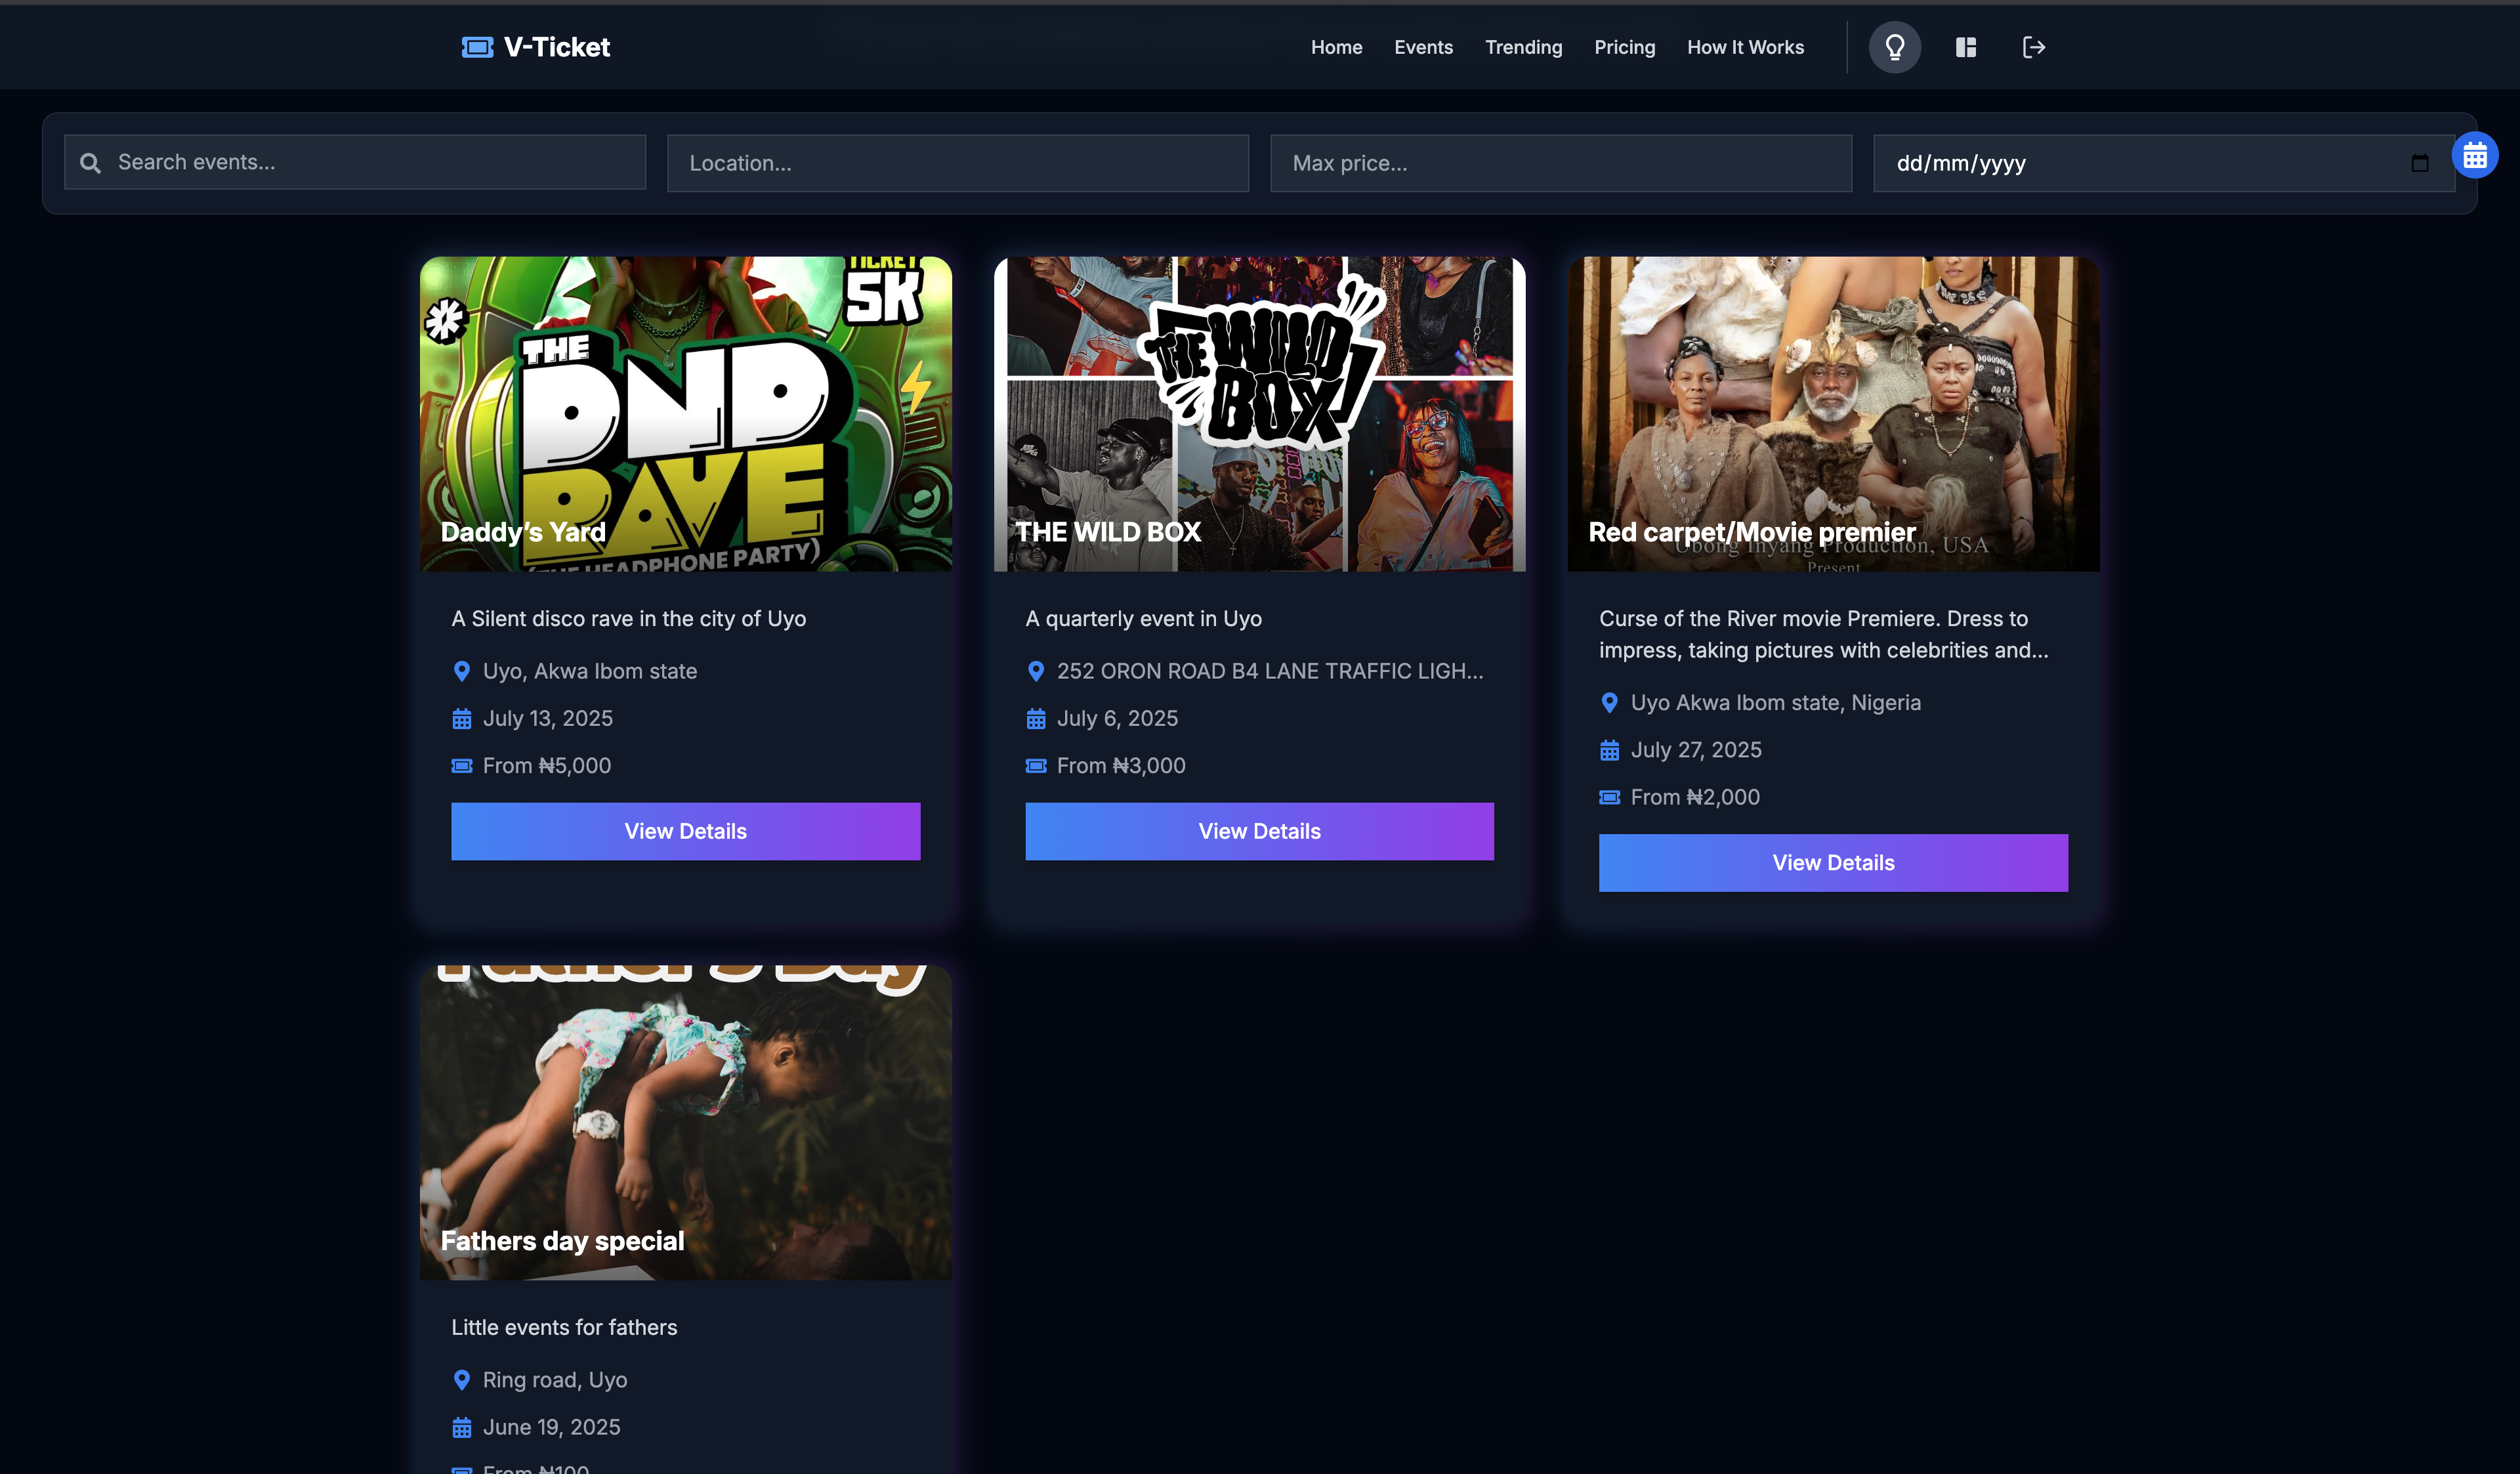Click into the Max price field
Viewport: 2520px width, 1474px height.
pyautogui.click(x=1560, y=163)
